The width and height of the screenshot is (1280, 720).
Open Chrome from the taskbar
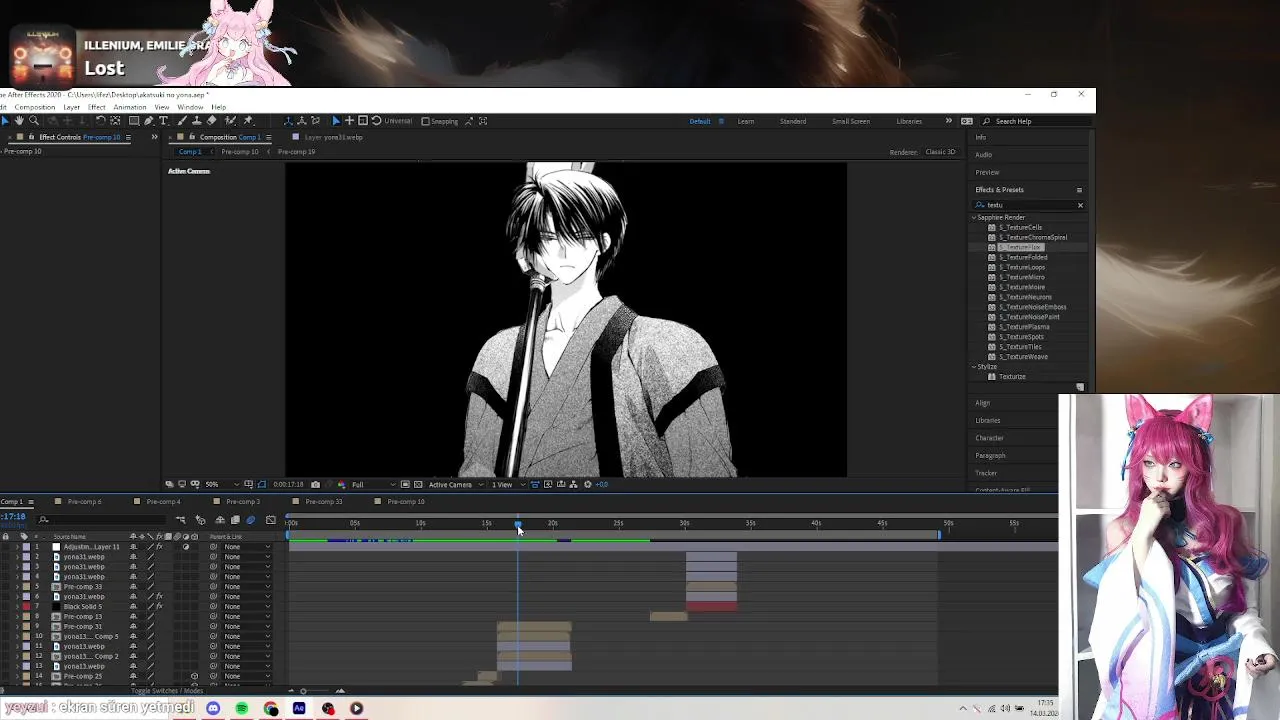(x=271, y=708)
